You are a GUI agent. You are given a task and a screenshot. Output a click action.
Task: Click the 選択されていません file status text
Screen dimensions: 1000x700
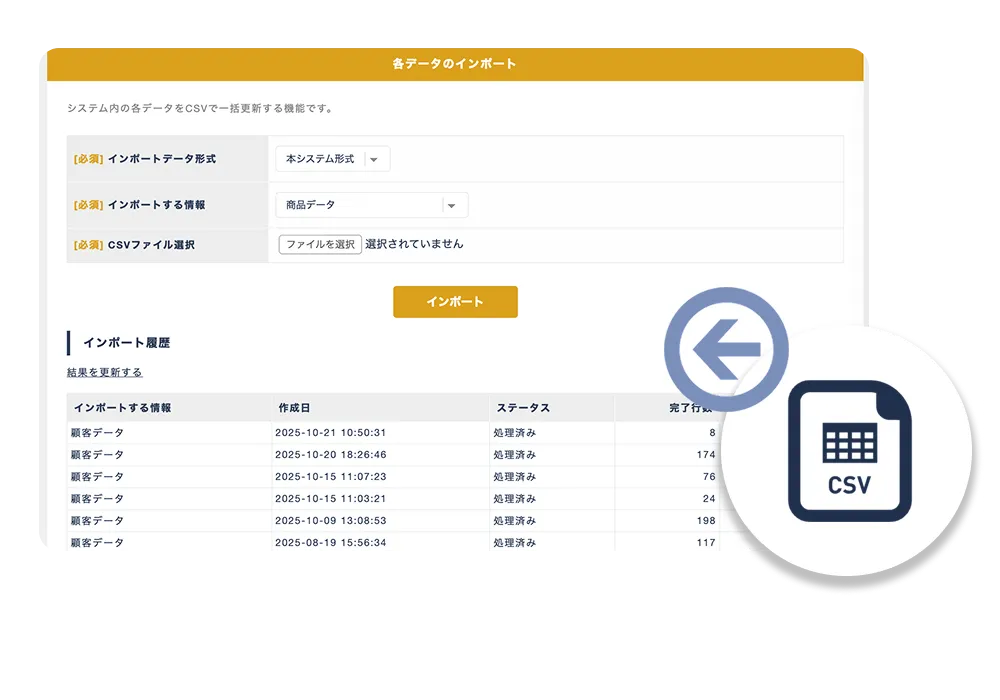click(x=414, y=244)
